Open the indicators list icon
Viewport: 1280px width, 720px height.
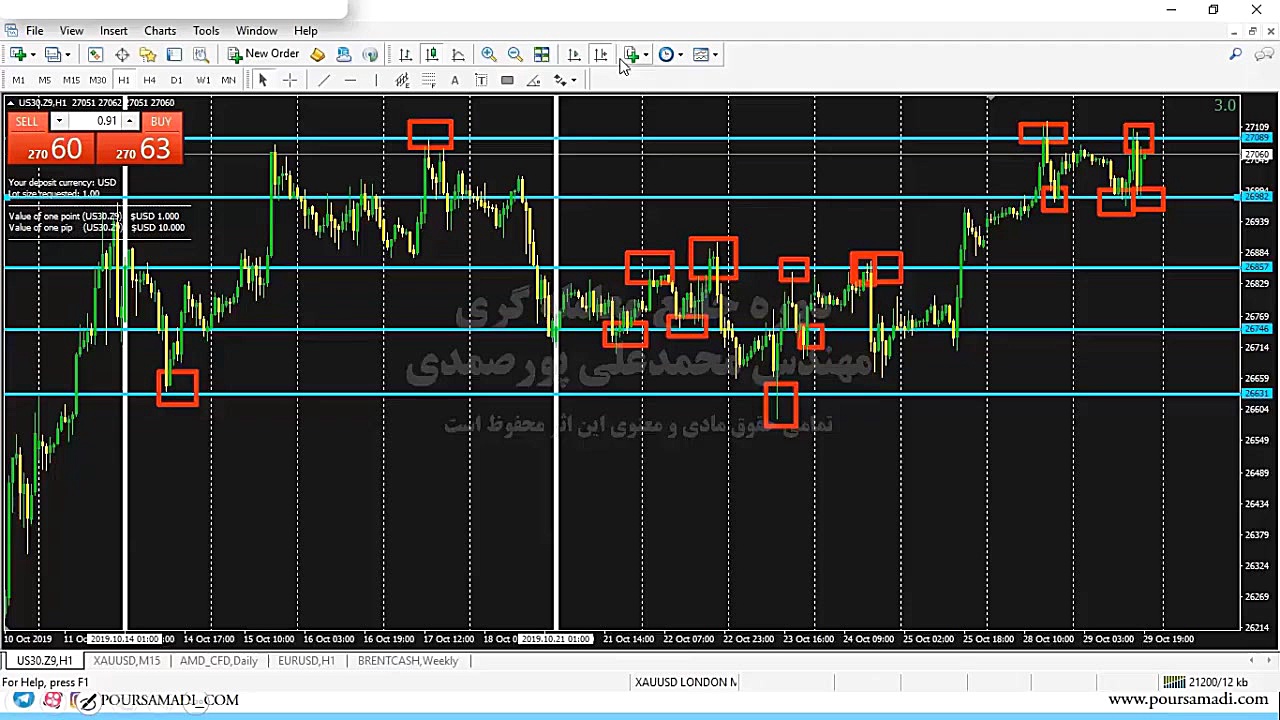click(631, 54)
